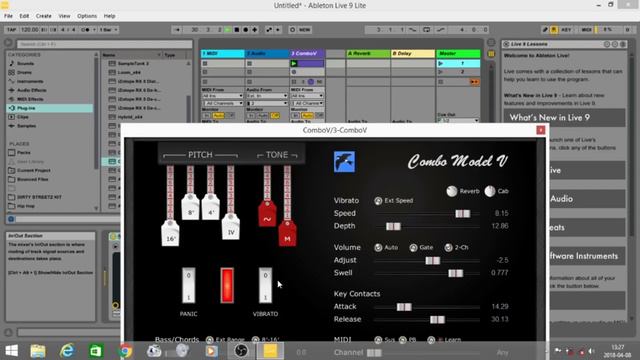Open the Help menu

[x=109, y=16]
